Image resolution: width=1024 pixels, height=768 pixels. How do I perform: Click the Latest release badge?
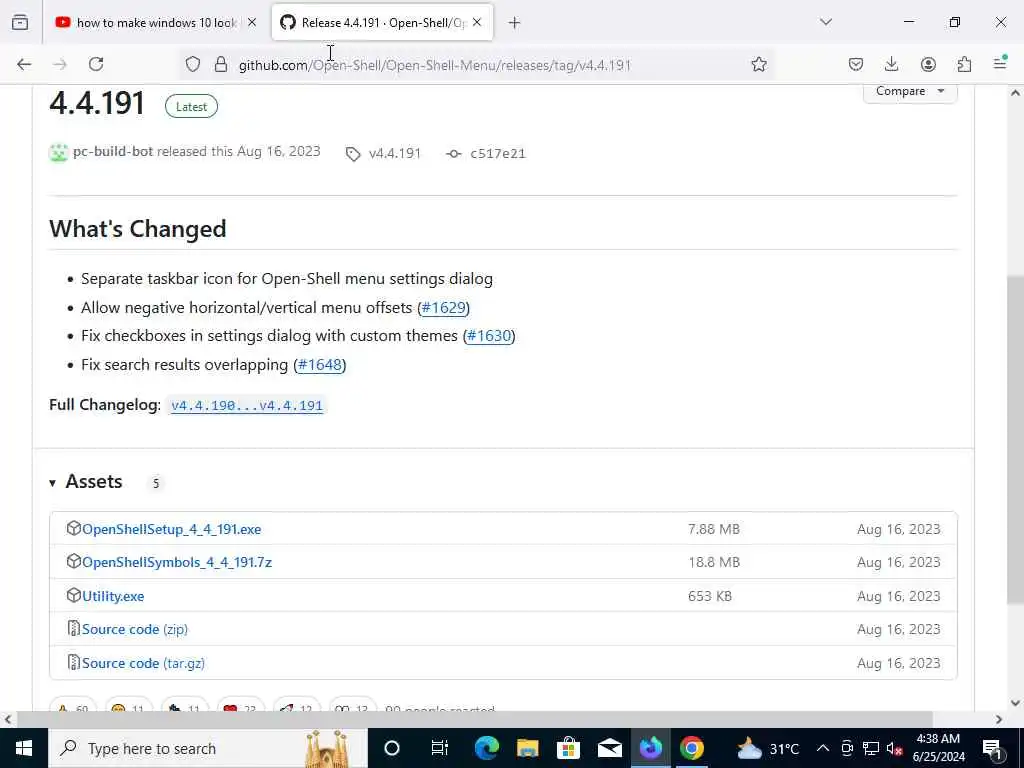click(x=191, y=106)
